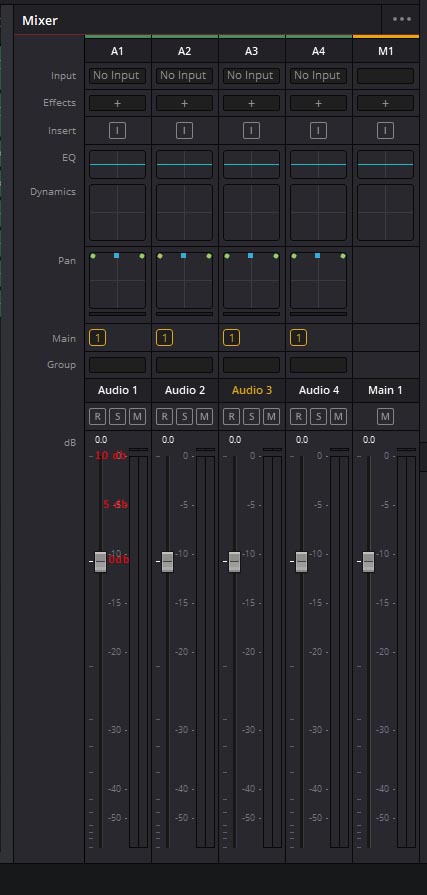
Task: Open the EQ graph for track A1
Action: 117,164
